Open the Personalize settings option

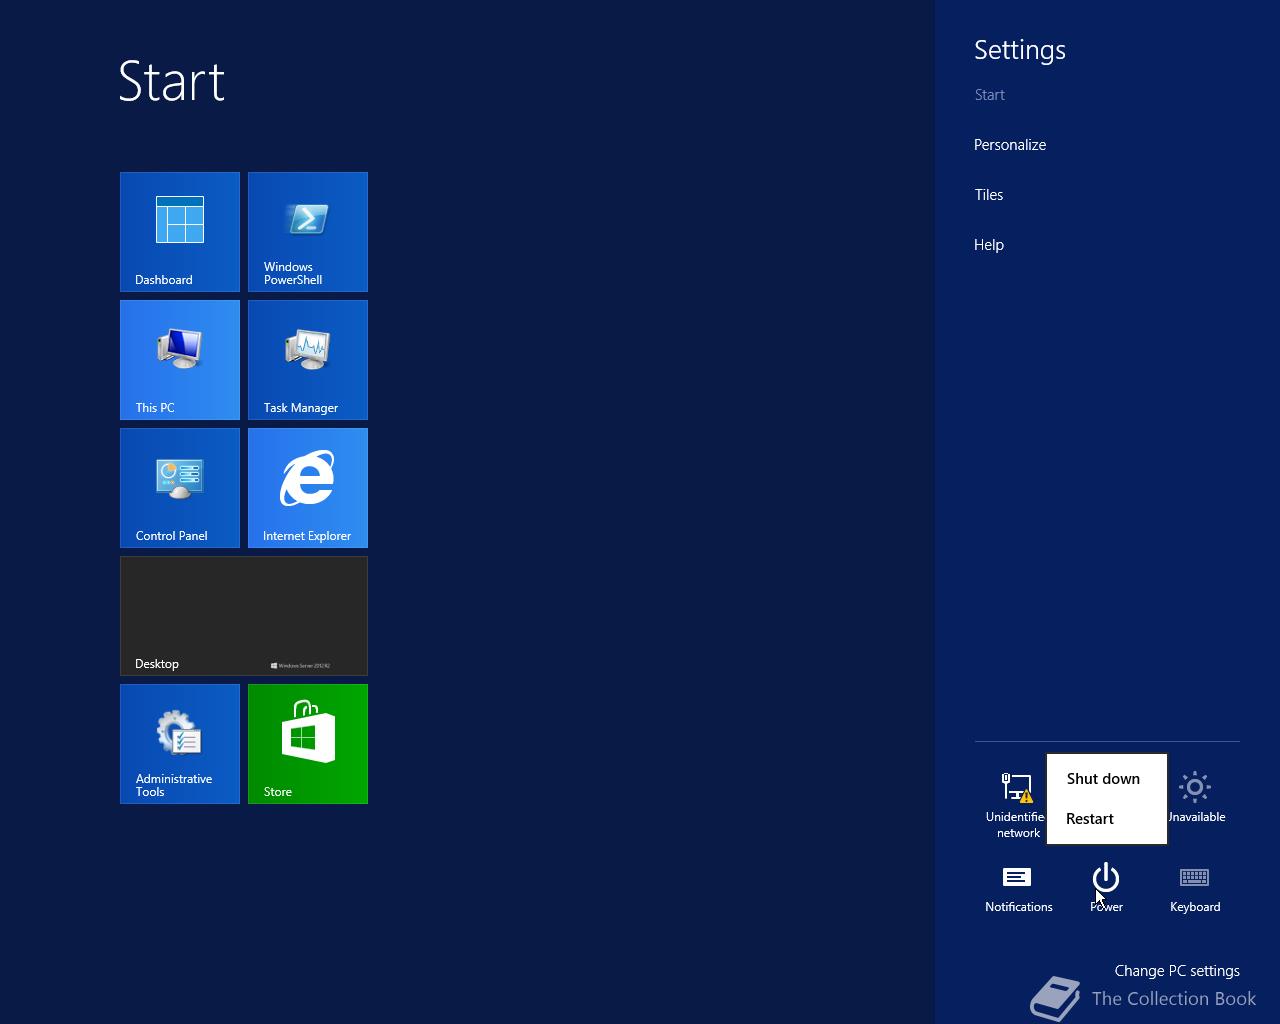tap(1010, 145)
